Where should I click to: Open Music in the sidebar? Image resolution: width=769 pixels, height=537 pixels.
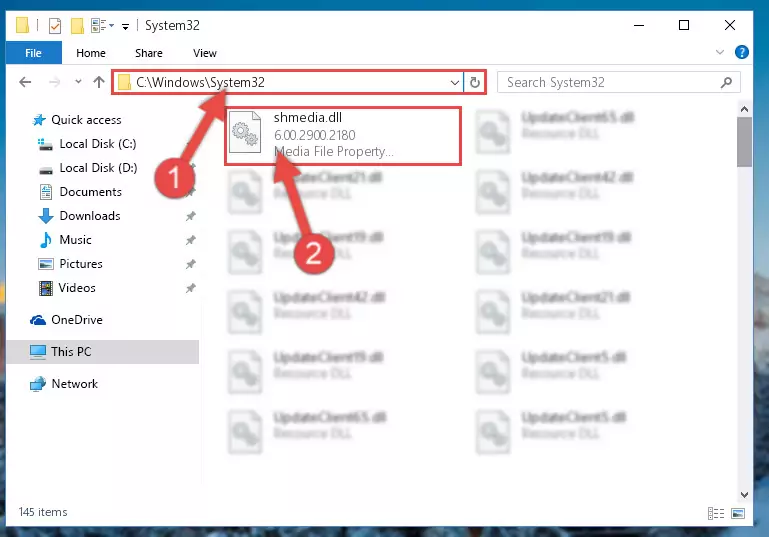coord(75,240)
